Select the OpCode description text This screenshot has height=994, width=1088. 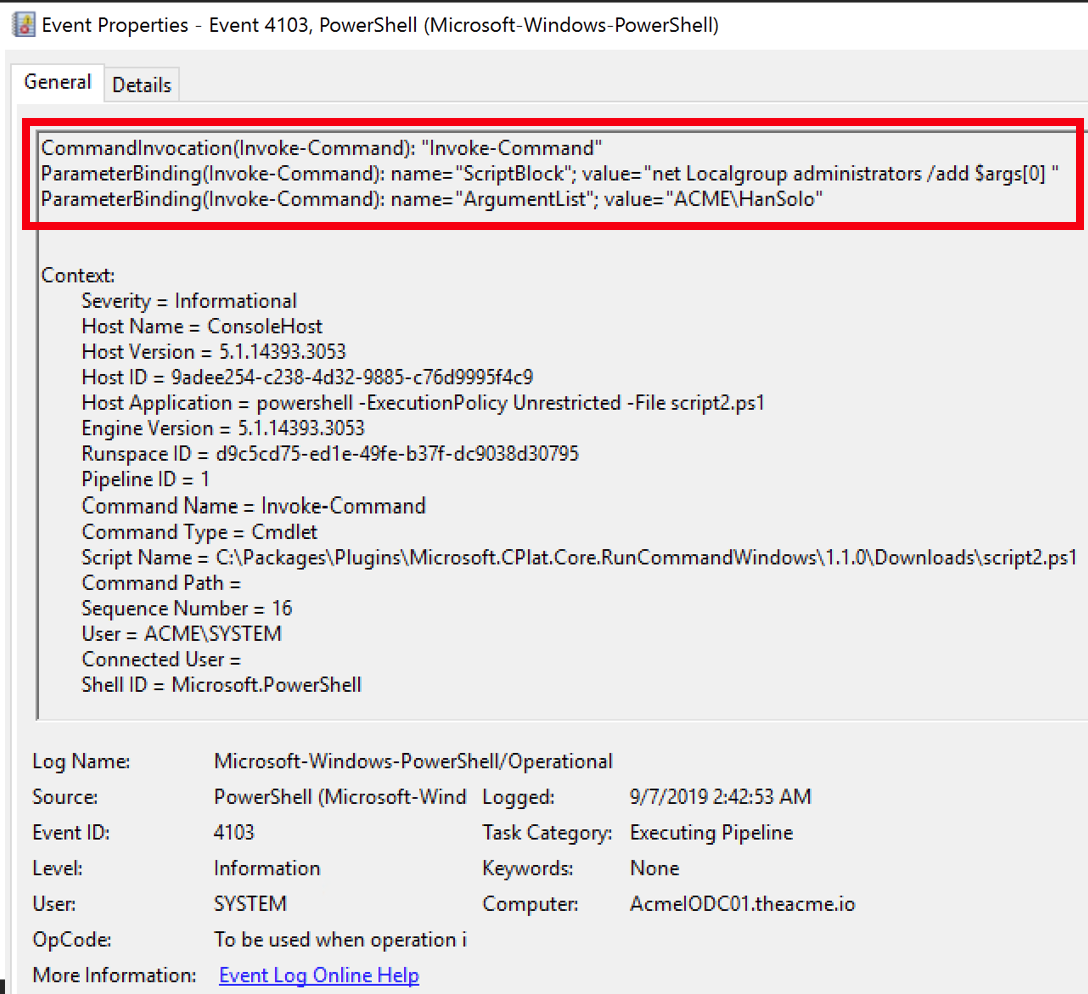(340, 939)
